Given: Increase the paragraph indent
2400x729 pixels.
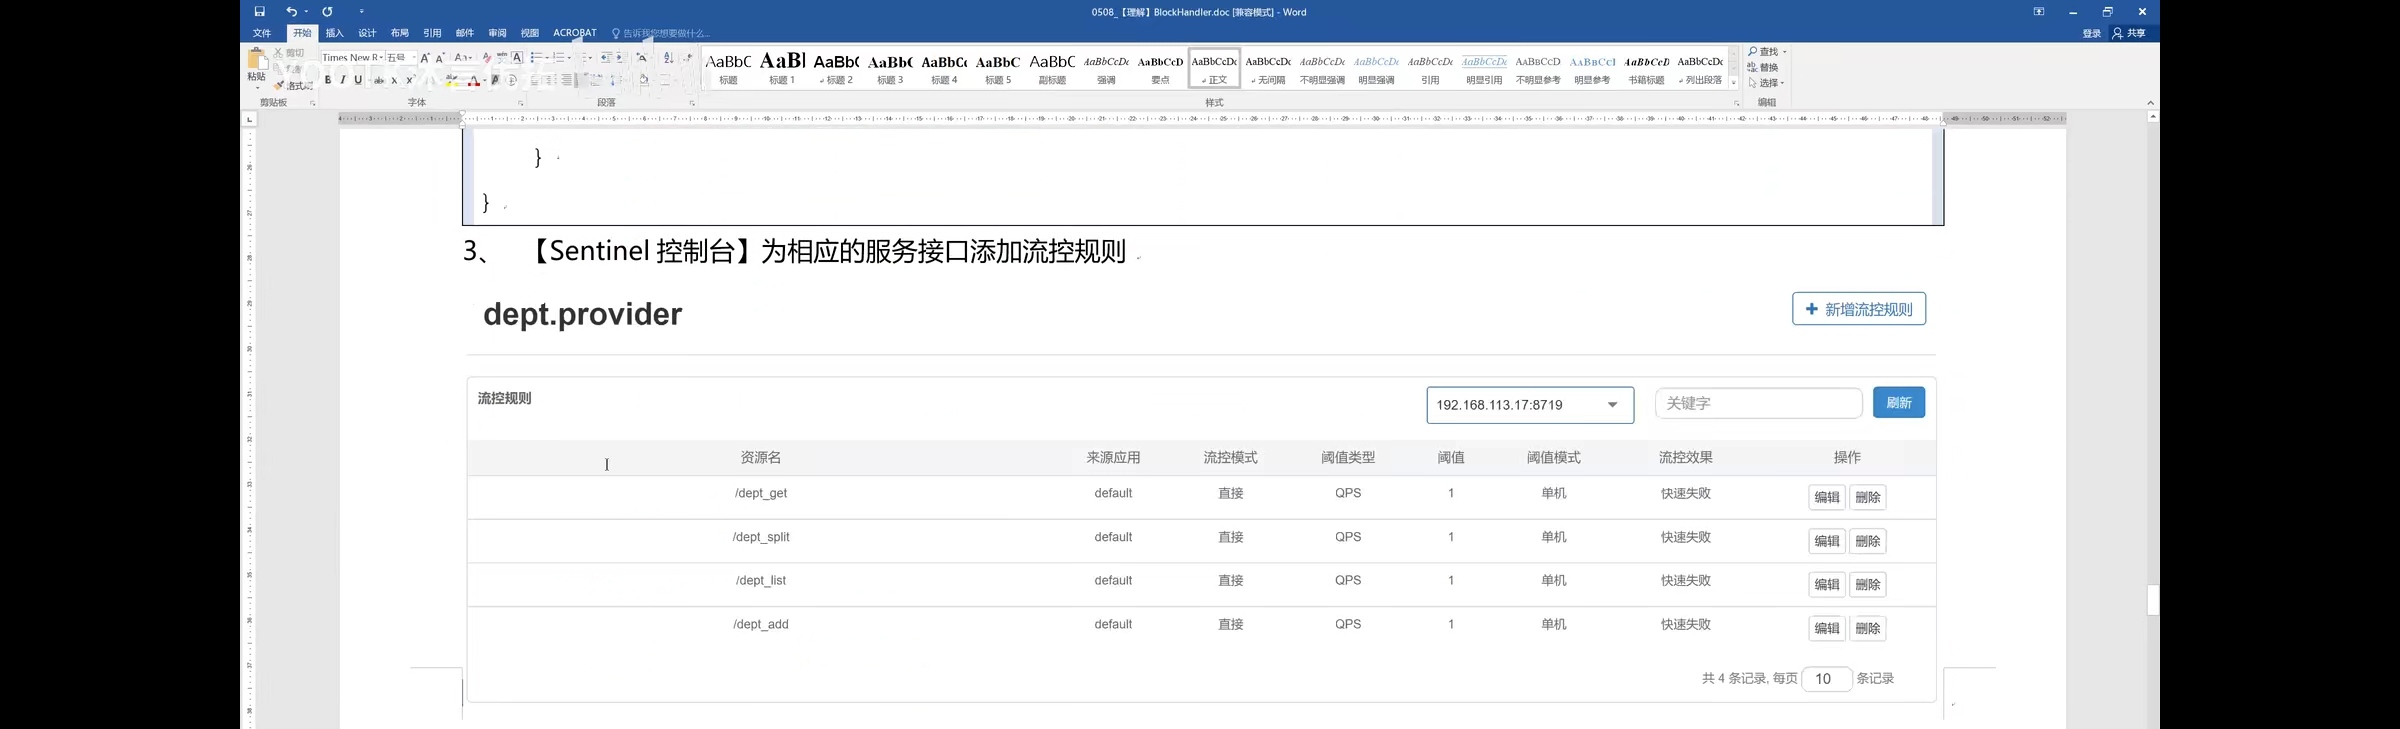Looking at the screenshot, I should click(620, 58).
